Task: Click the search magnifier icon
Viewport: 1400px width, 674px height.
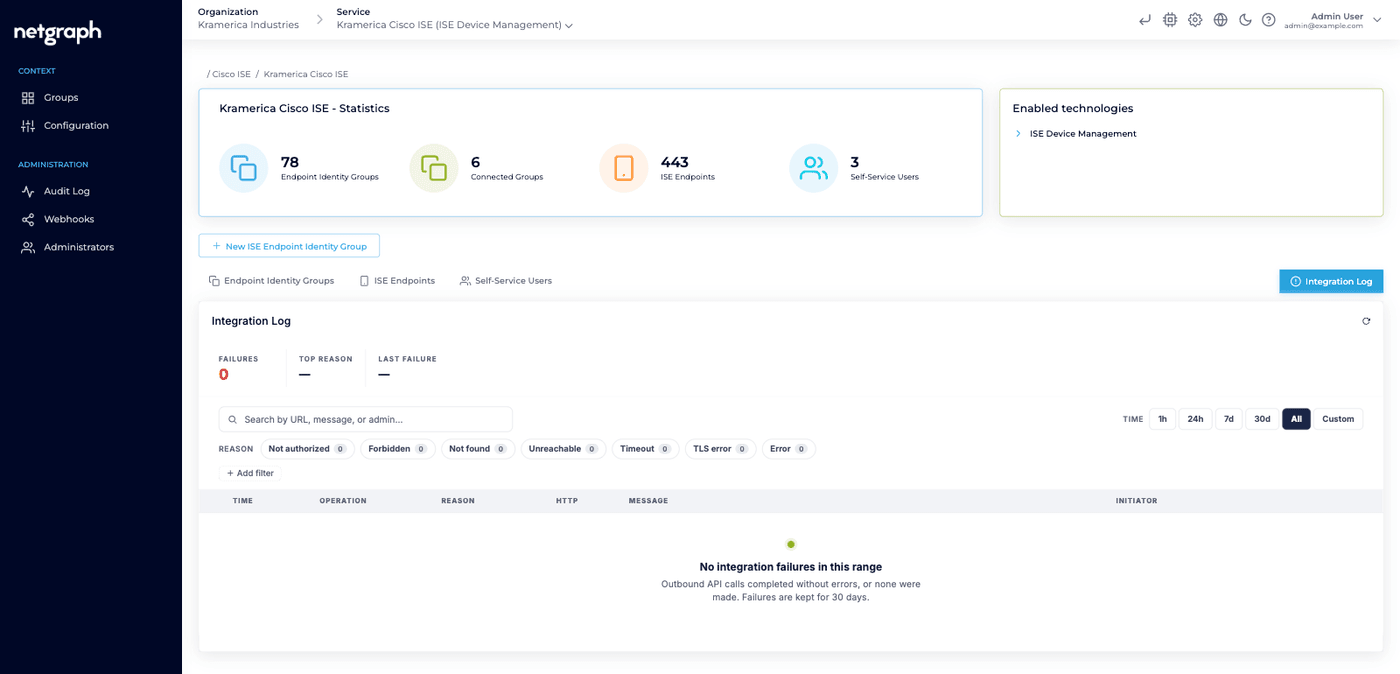Action: click(x=233, y=420)
